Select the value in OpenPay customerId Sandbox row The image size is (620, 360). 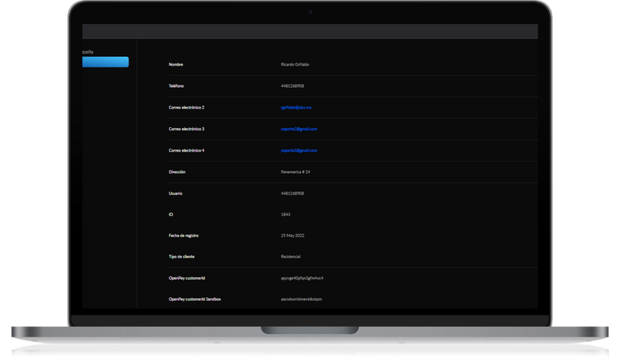[x=301, y=299]
